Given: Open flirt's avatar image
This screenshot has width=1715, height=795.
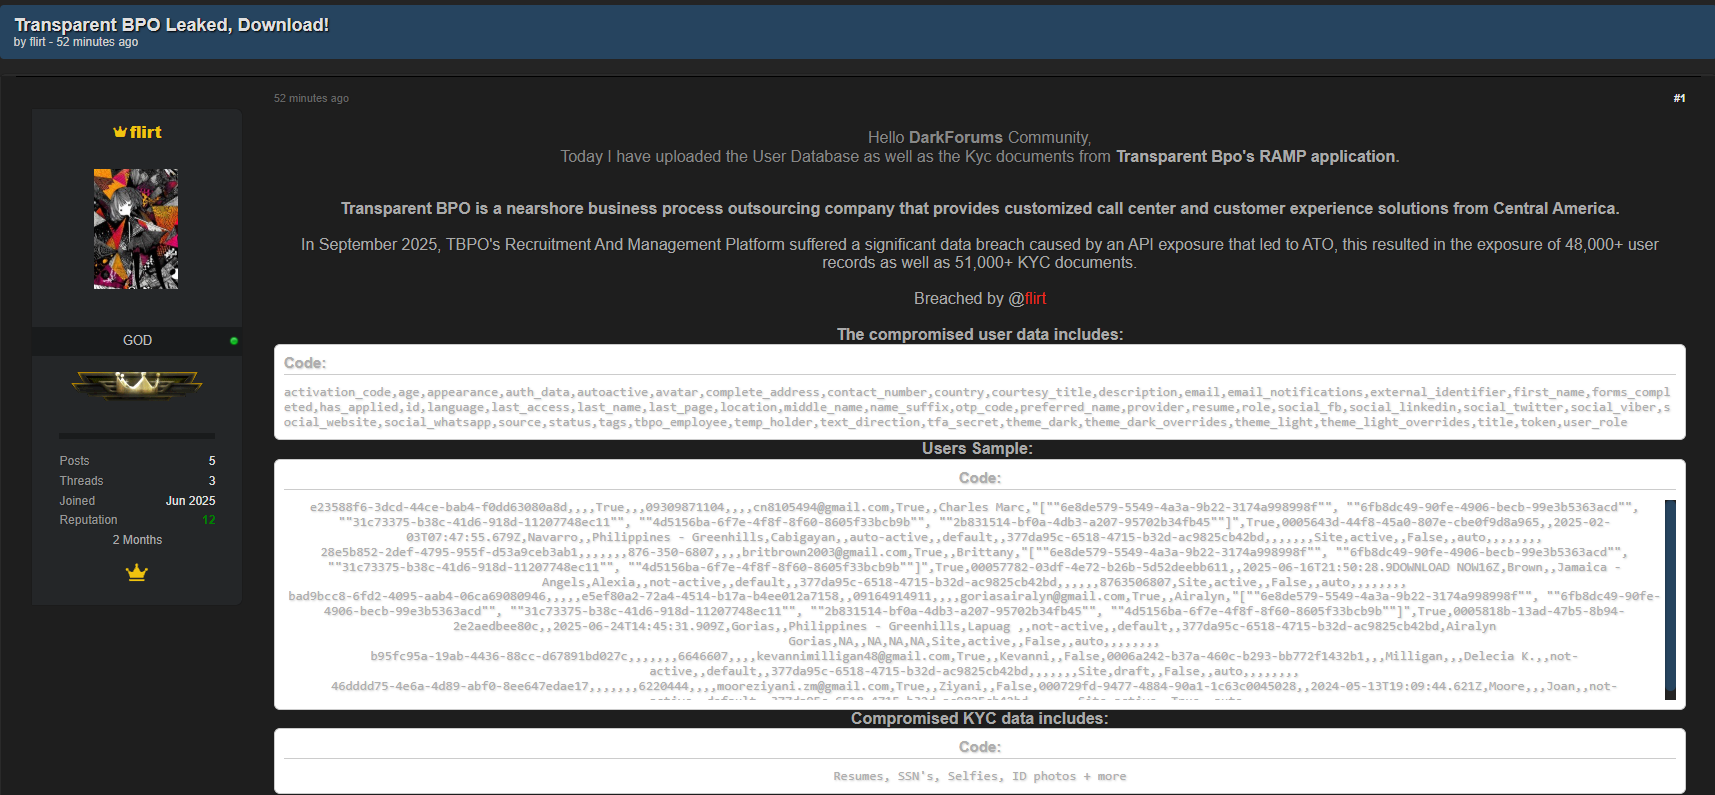Looking at the screenshot, I should [x=136, y=229].
